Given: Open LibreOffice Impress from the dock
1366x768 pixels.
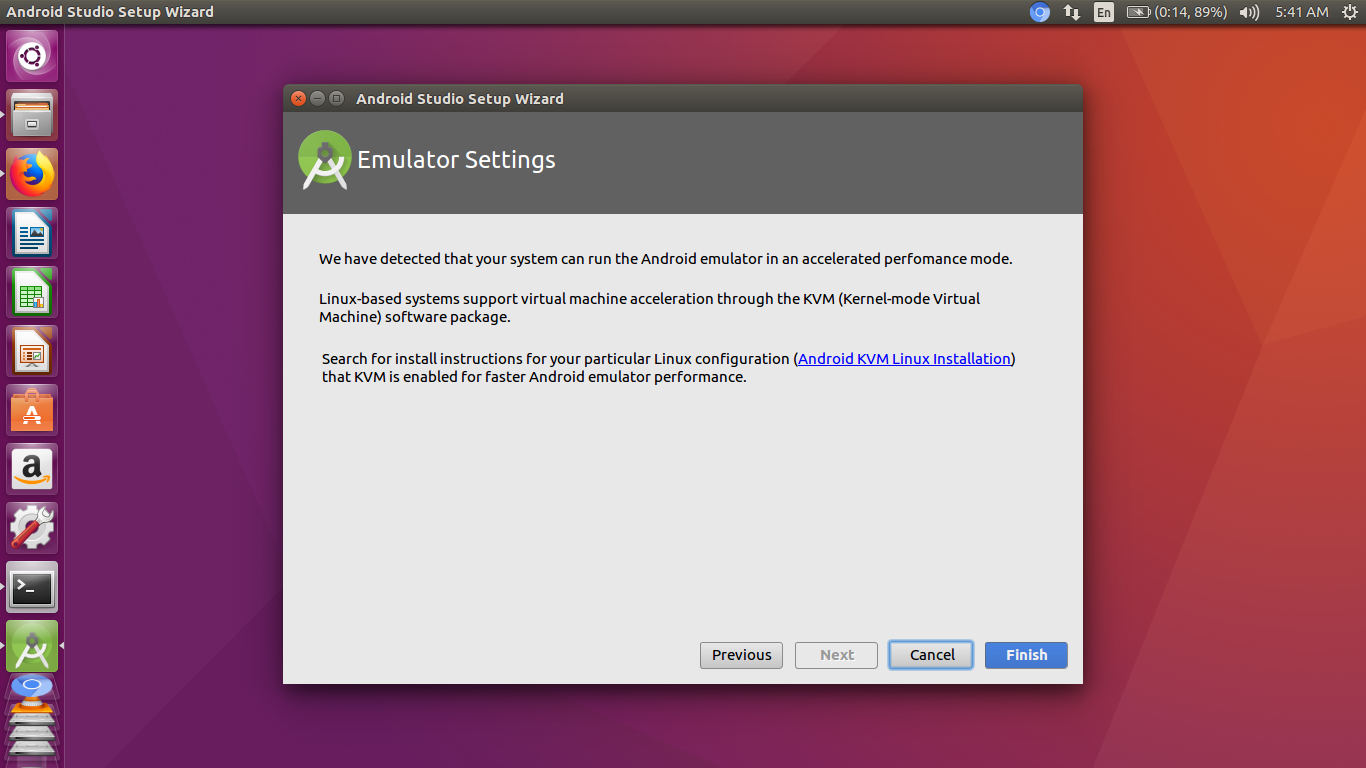Looking at the screenshot, I should point(32,351).
